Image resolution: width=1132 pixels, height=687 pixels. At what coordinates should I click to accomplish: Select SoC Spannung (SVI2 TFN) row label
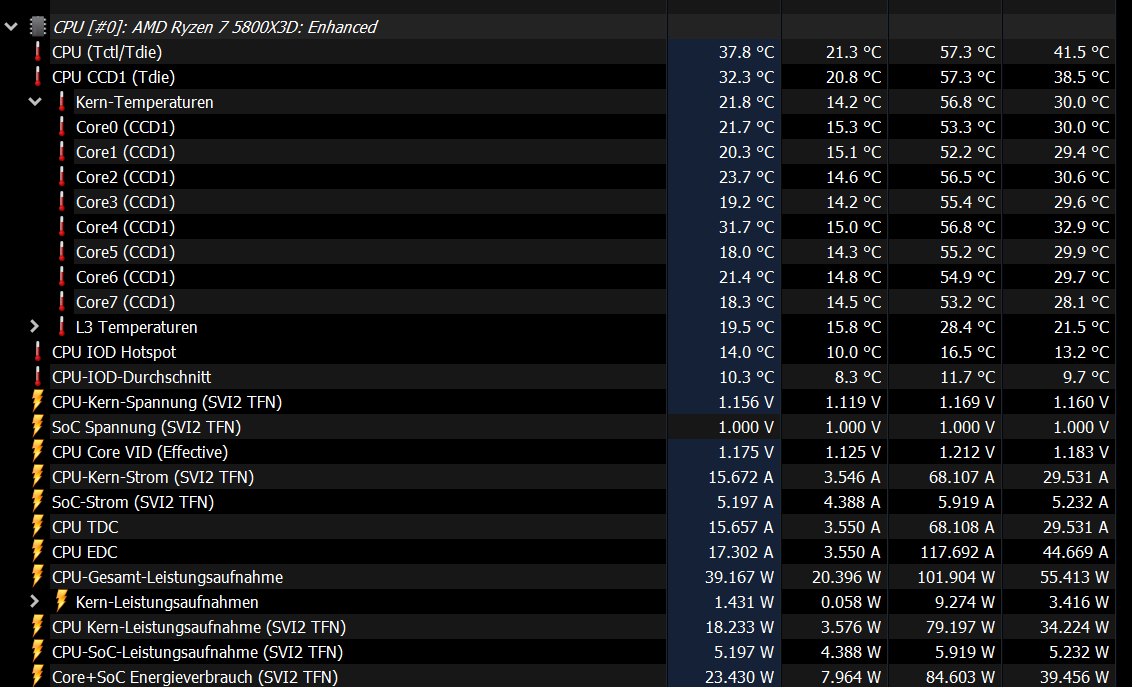[147, 427]
